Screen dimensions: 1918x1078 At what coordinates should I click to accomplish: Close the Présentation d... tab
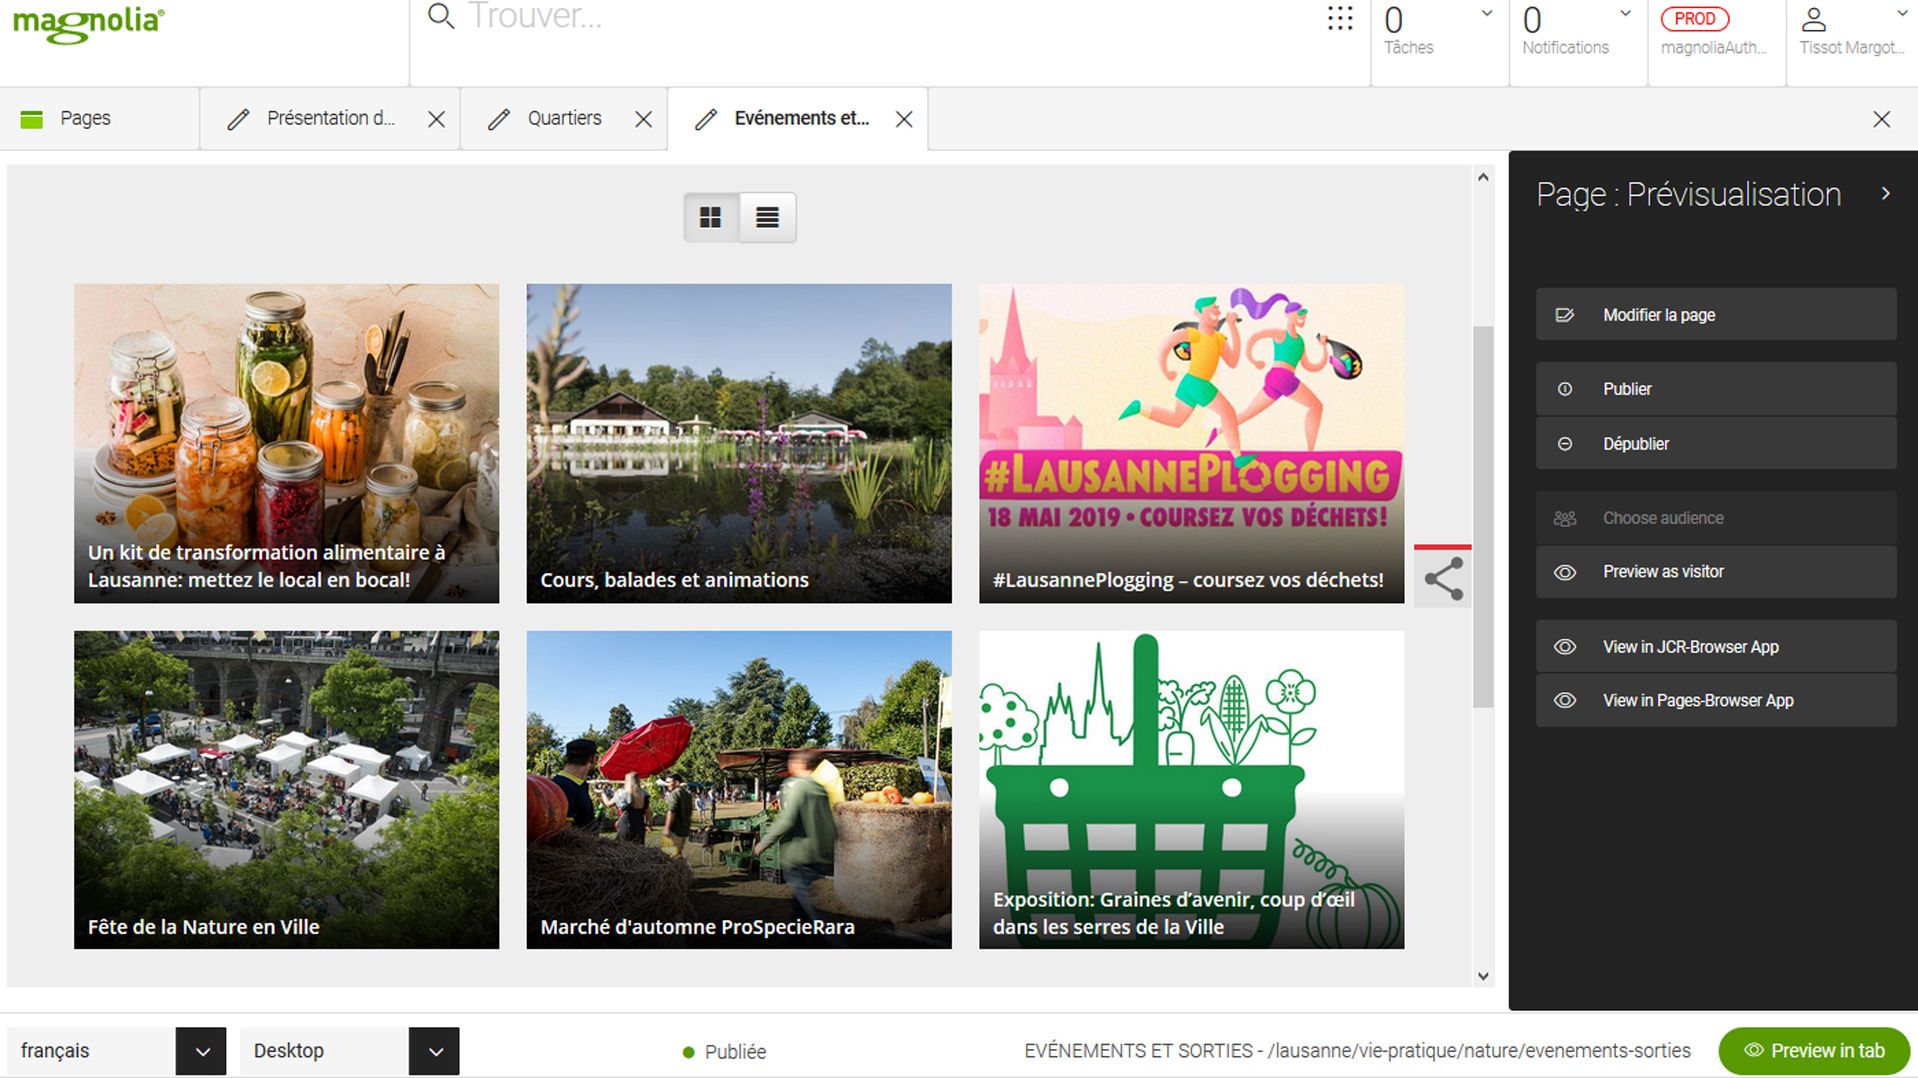(436, 119)
